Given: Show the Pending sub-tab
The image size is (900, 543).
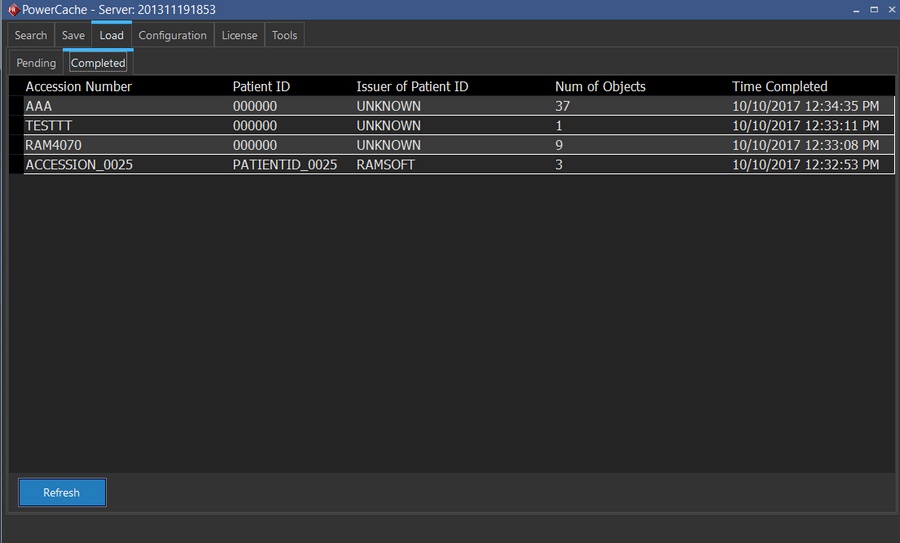Looking at the screenshot, I should pyautogui.click(x=36, y=63).
